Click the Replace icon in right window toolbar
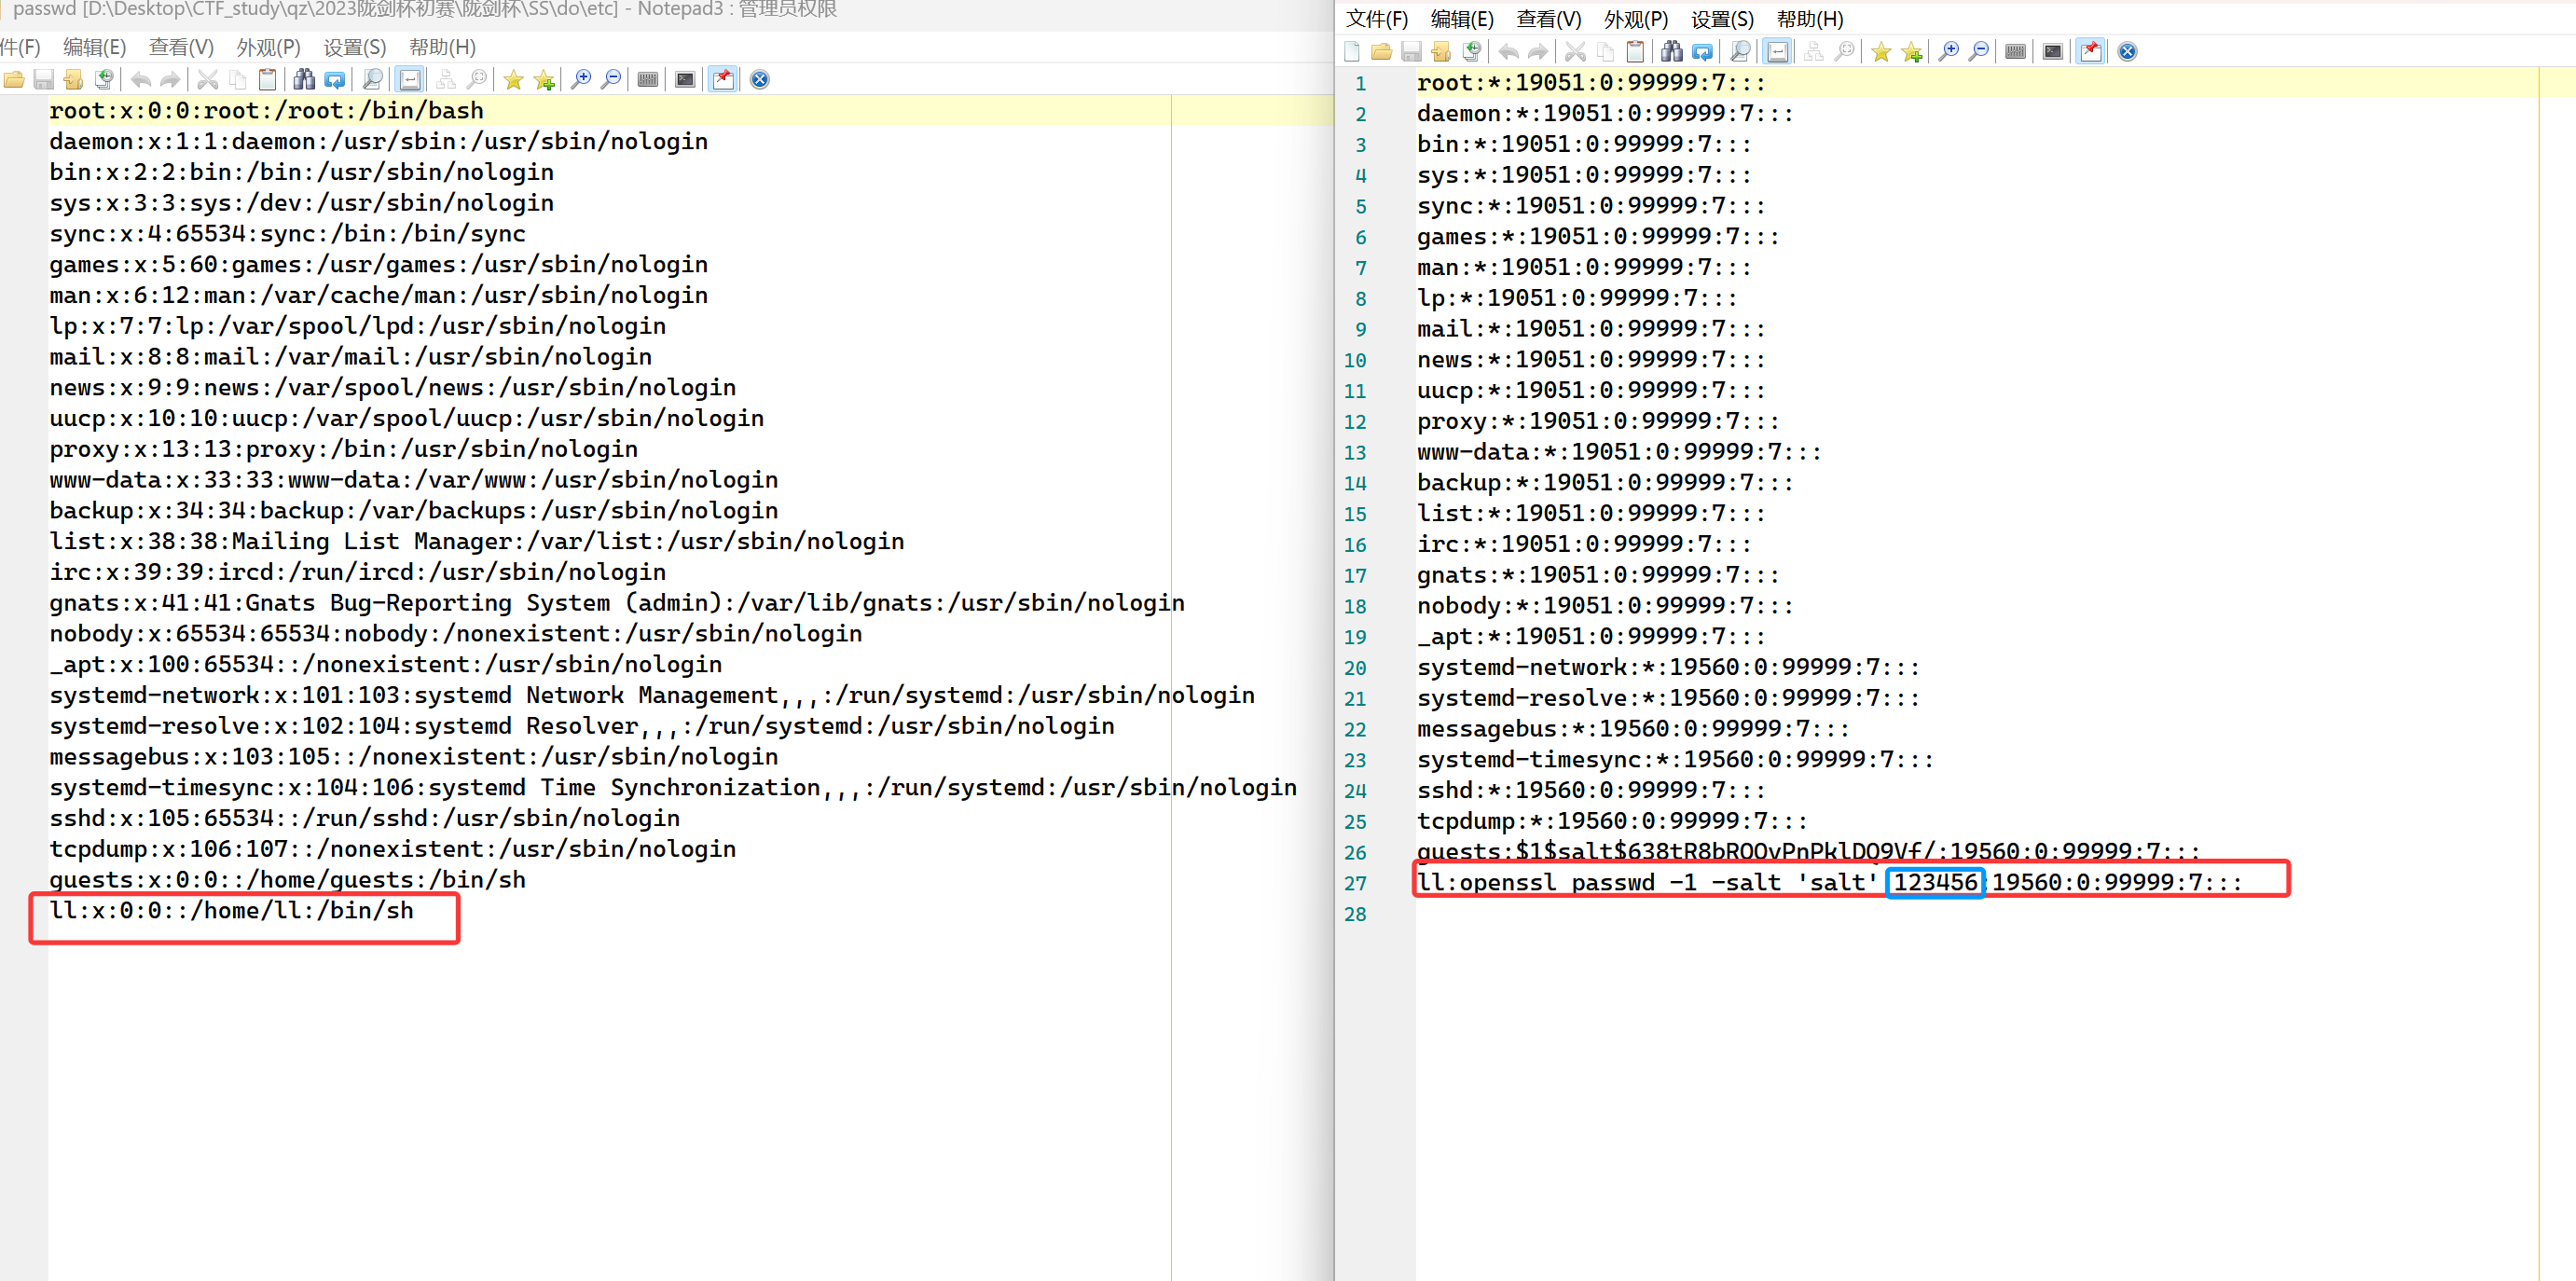 click(x=1702, y=52)
